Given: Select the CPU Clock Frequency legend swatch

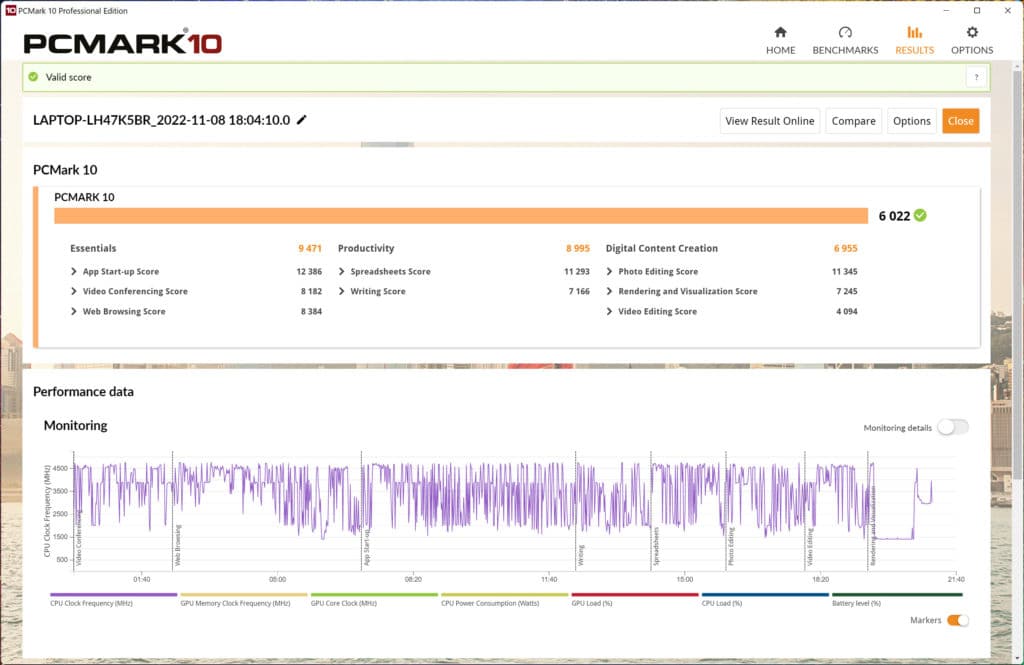Looking at the screenshot, I should pyautogui.click(x=114, y=595).
